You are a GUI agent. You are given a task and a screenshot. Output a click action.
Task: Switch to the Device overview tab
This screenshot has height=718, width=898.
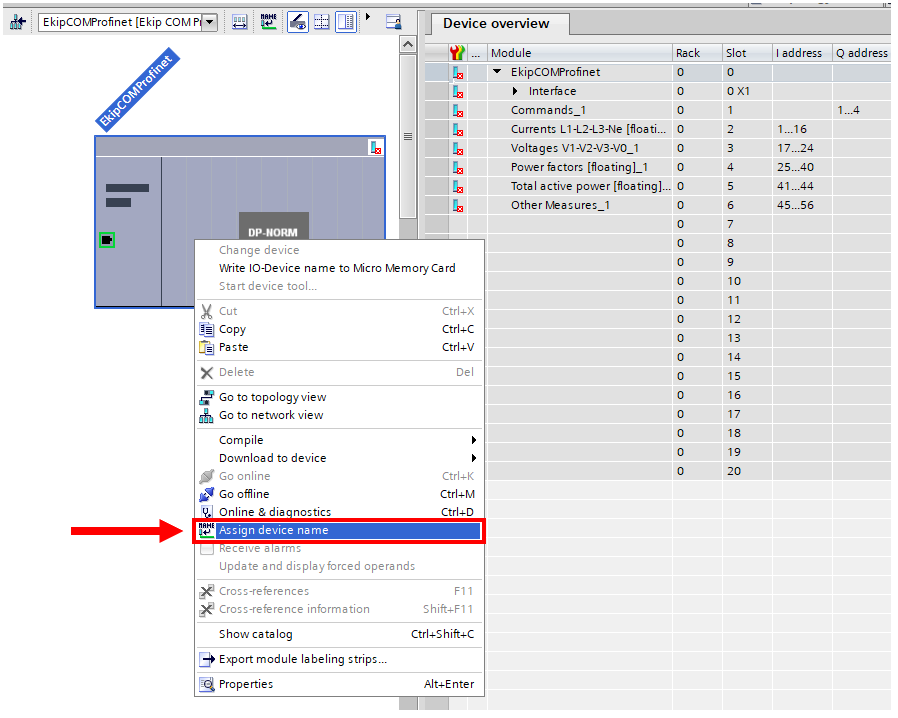click(496, 23)
